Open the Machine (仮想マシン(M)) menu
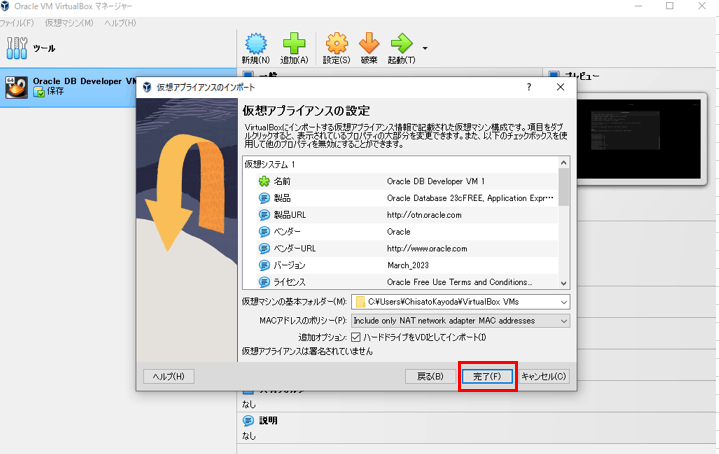Viewport: 719px width, 454px height. pos(69,23)
